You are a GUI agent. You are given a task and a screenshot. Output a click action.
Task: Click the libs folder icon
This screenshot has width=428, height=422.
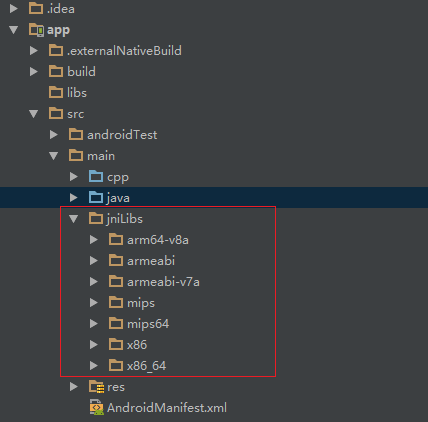56,92
